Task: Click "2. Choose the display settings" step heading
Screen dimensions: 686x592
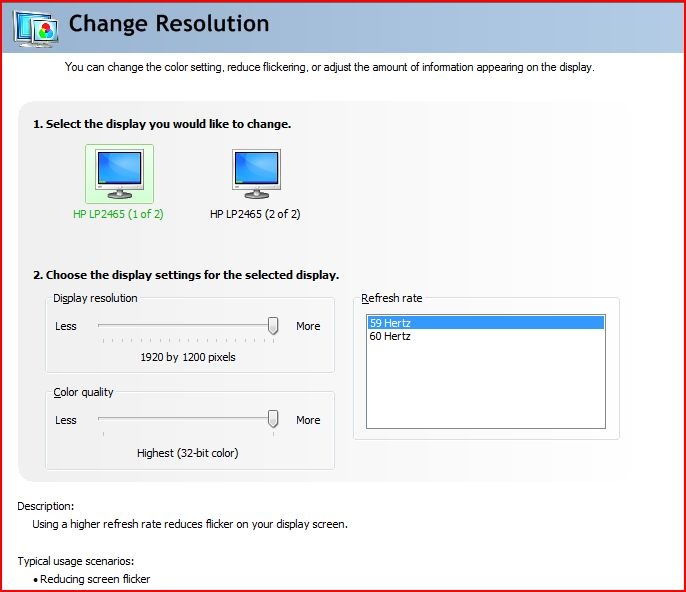Action: click(x=186, y=275)
